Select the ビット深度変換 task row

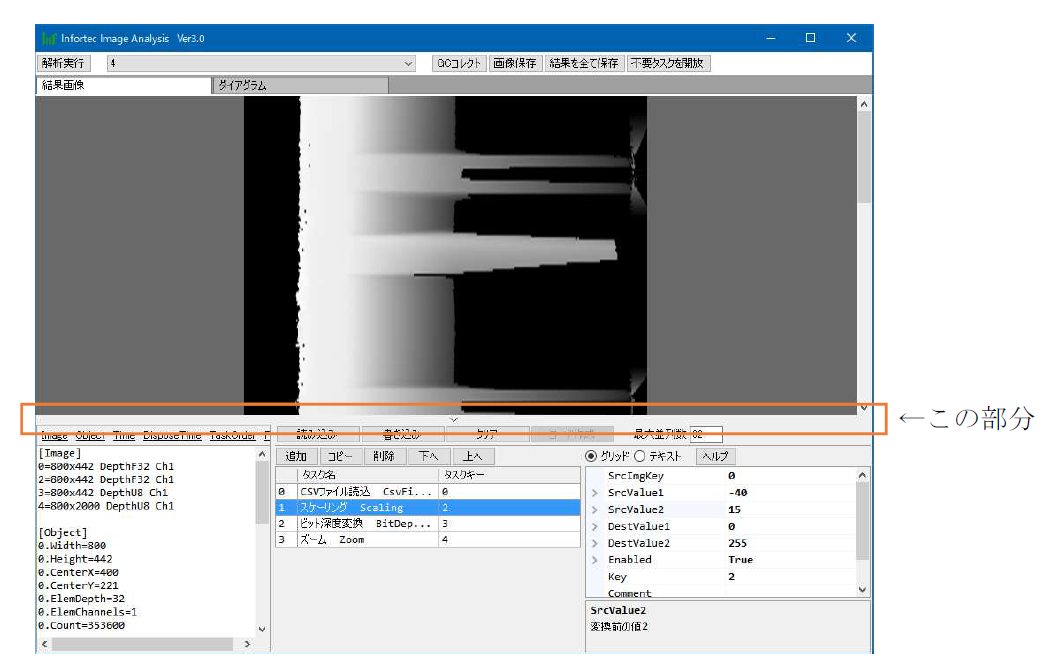pos(428,523)
